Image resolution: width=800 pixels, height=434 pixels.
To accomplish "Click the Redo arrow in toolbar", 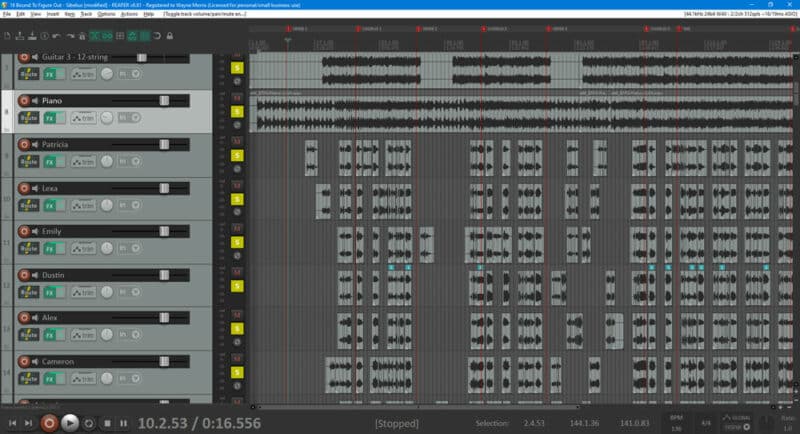I will (70, 36).
